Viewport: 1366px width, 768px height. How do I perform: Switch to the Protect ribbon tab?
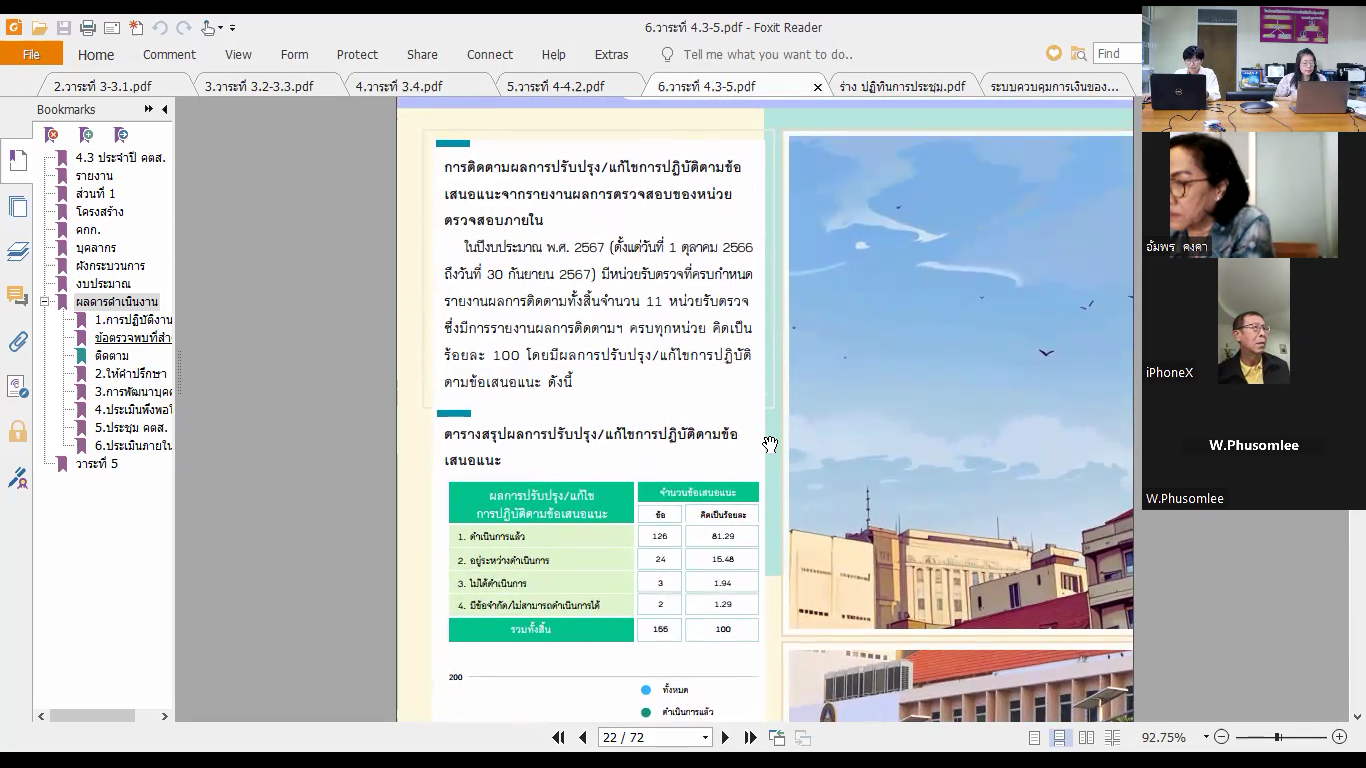point(357,55)
